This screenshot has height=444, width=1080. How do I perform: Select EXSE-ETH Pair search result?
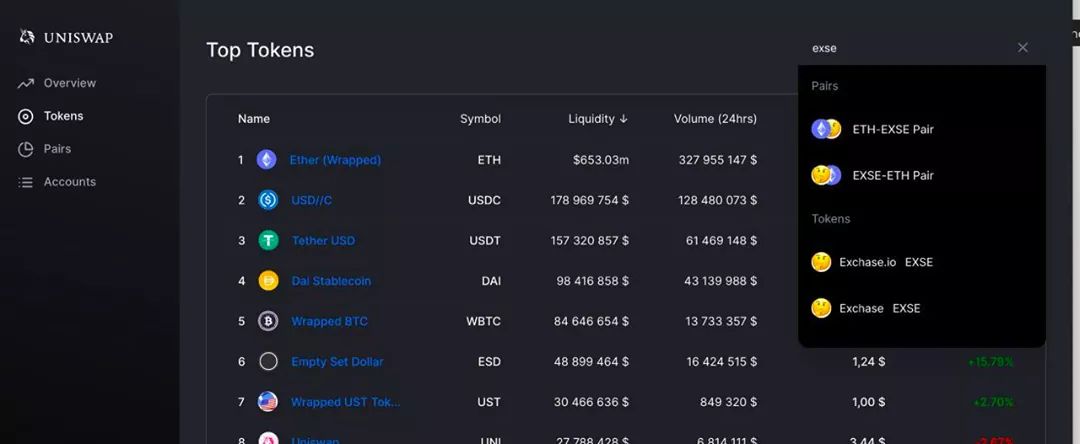click(x=892, y=175)
